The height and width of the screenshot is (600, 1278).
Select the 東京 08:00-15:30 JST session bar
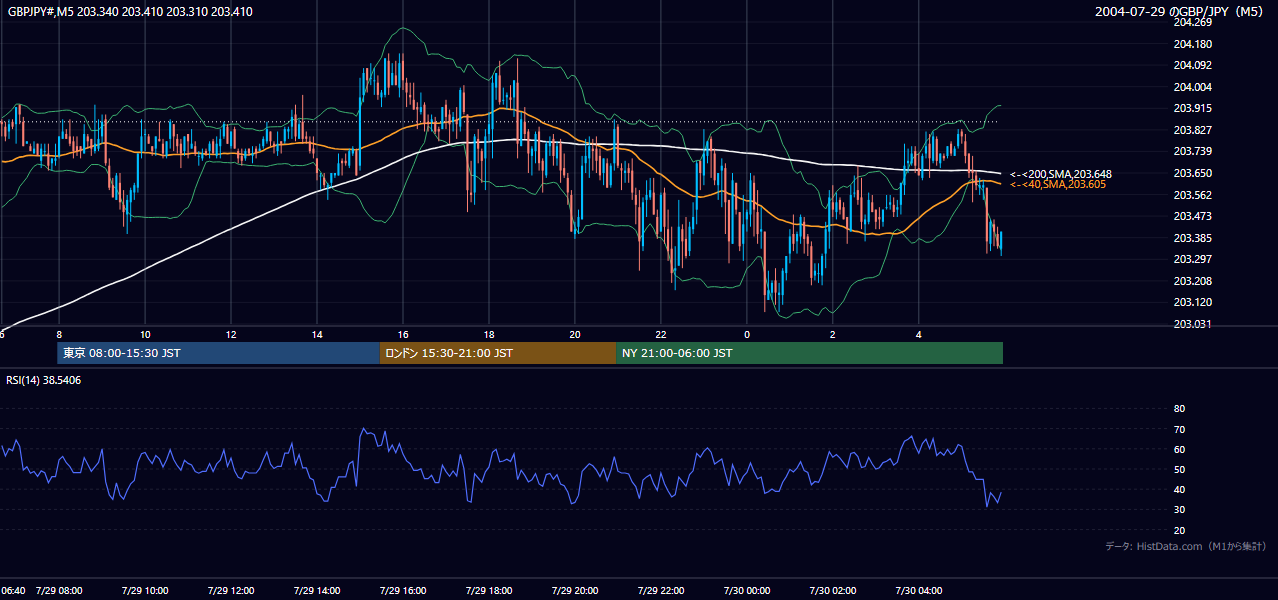(x=218, y=353)
